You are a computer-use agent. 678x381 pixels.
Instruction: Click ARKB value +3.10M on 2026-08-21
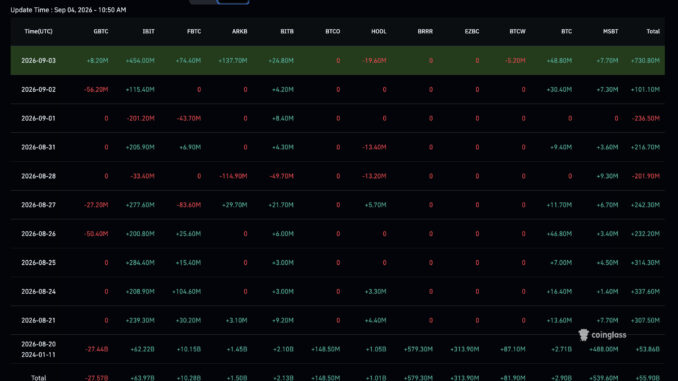click(x=237, y=320)
